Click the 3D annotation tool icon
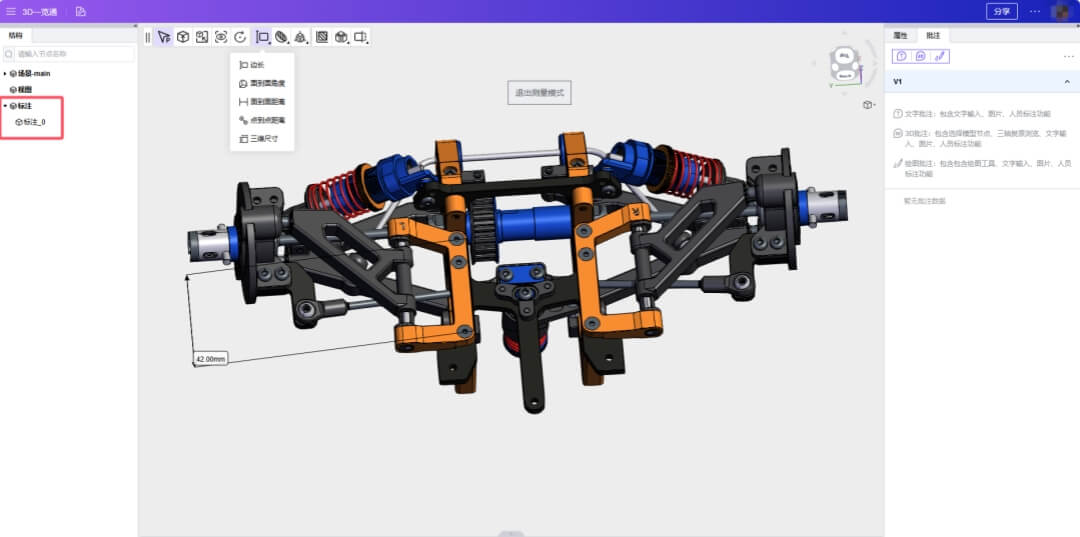The height and width of the screenshot is (537, 1080). 920,56
